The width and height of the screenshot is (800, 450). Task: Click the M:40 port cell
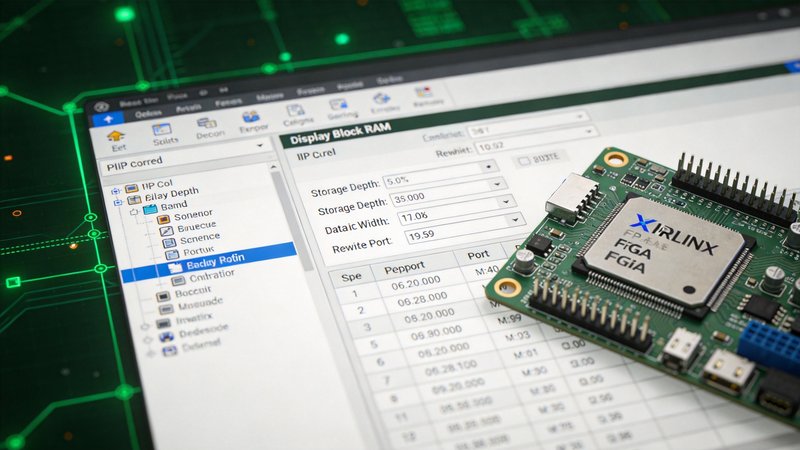point(487,271)
